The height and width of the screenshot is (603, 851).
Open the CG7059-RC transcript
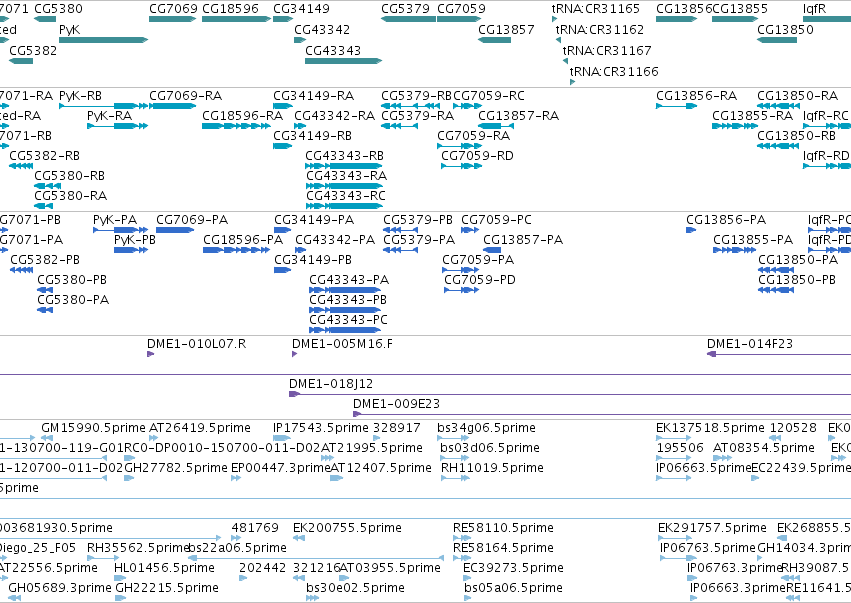tap(467, 106)
